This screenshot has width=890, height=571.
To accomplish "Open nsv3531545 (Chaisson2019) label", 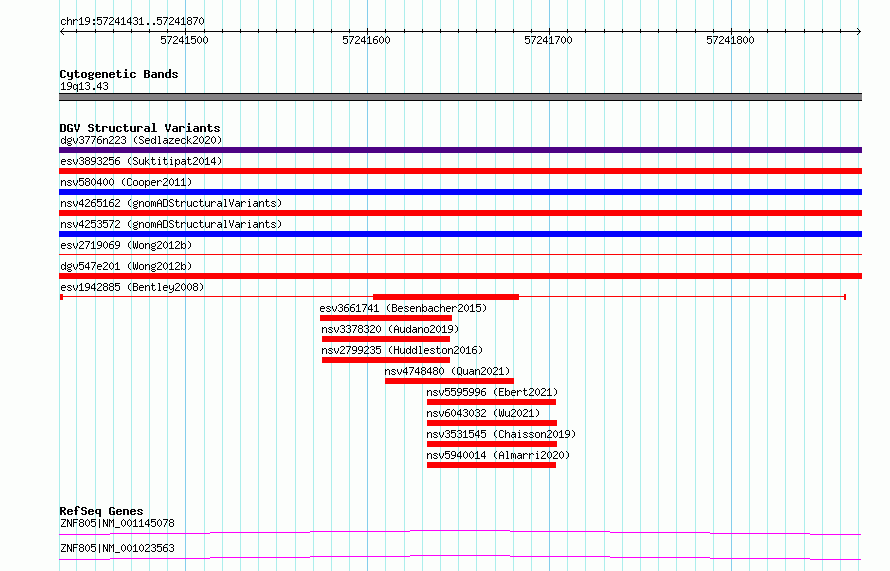I will (x=501, y=434).
